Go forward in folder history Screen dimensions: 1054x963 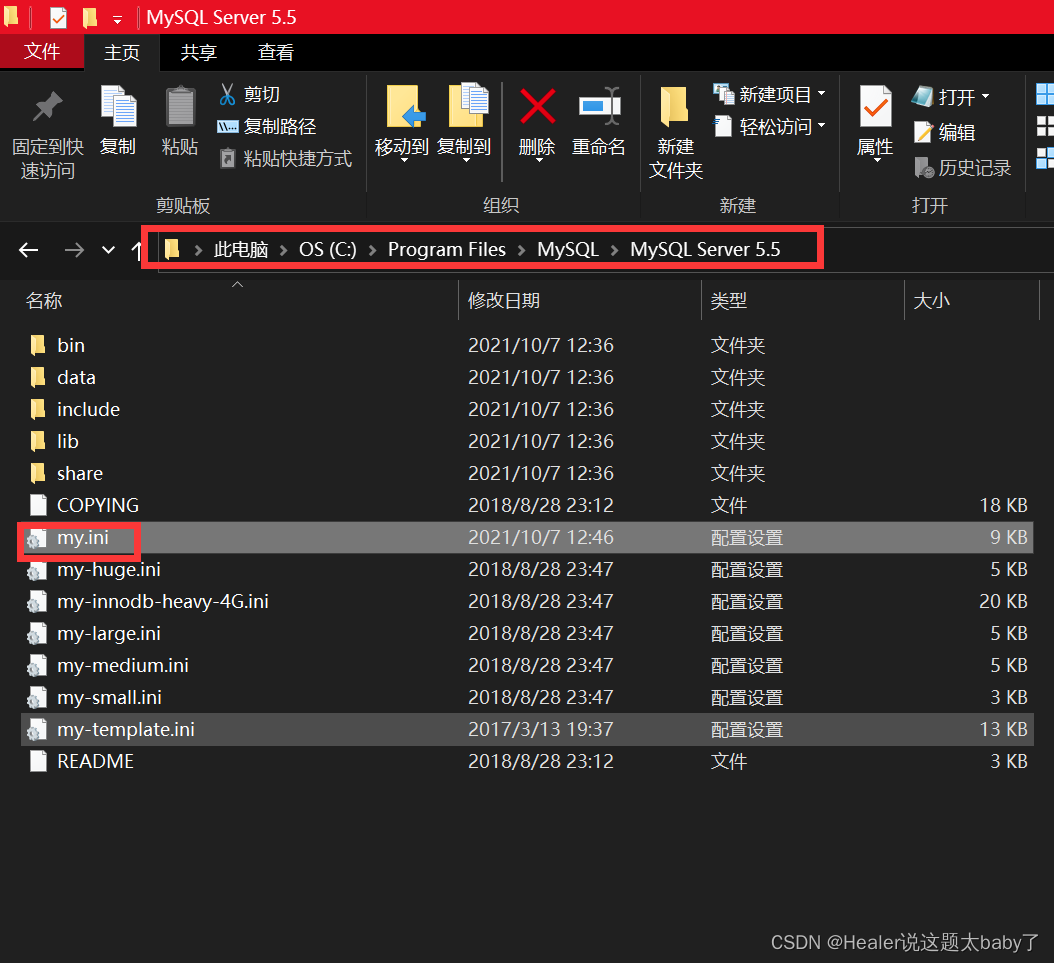[x=74, y=250]
